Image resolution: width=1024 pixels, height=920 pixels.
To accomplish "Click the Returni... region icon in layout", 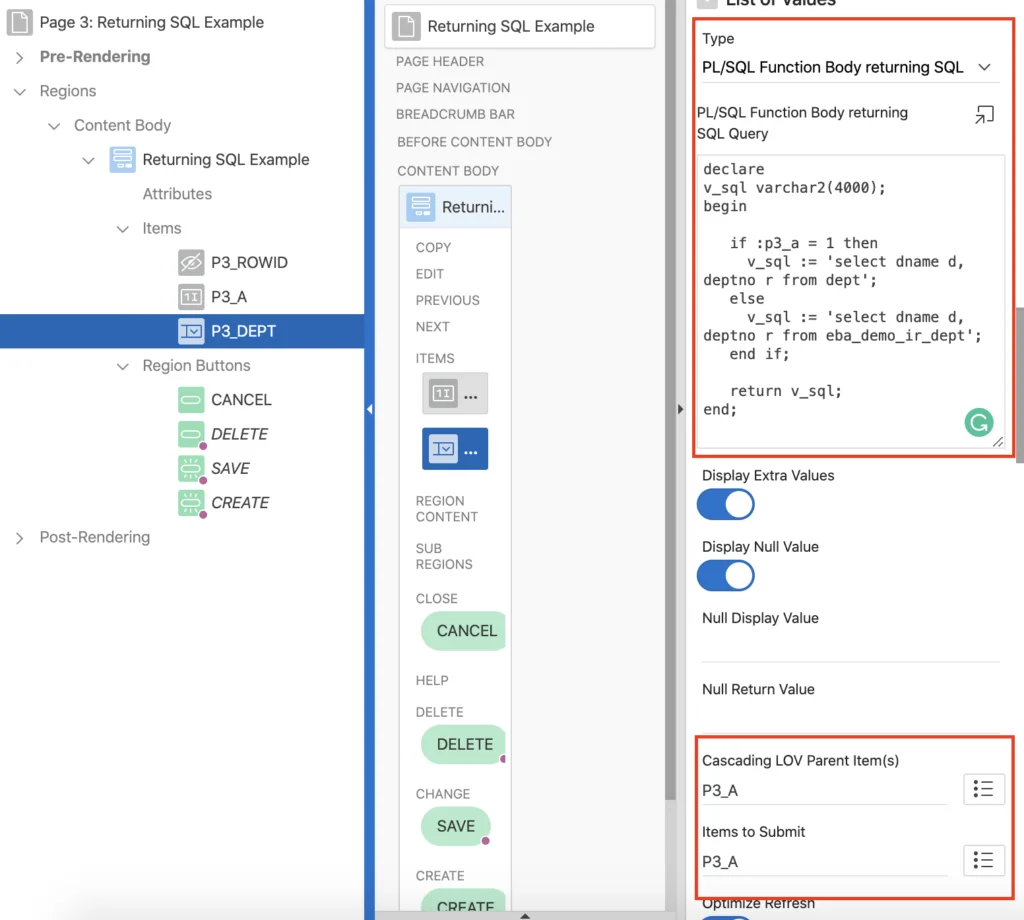I will (x=421, y=207).
